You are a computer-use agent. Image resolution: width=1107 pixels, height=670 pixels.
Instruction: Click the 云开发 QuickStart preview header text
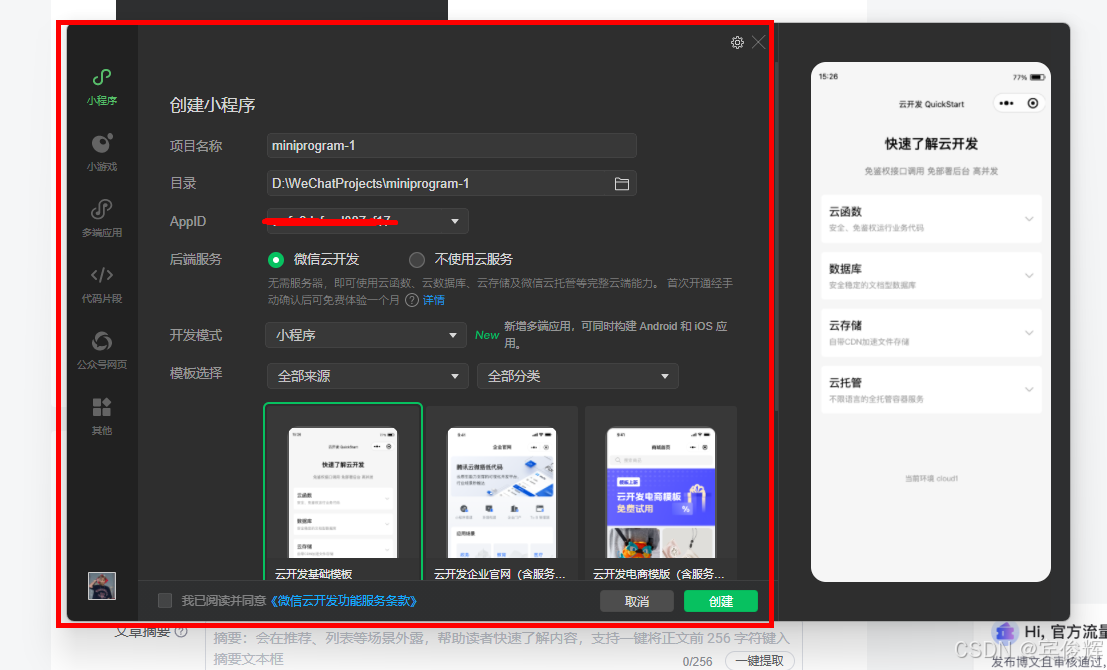coord(931,104)
